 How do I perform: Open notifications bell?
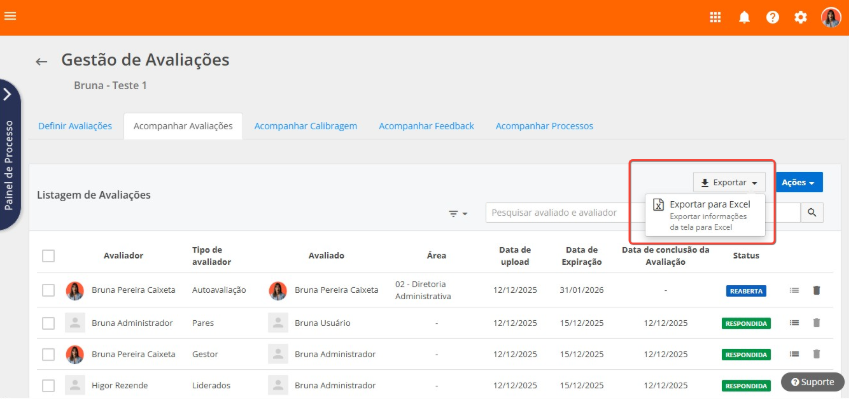(x=744, y=17)
